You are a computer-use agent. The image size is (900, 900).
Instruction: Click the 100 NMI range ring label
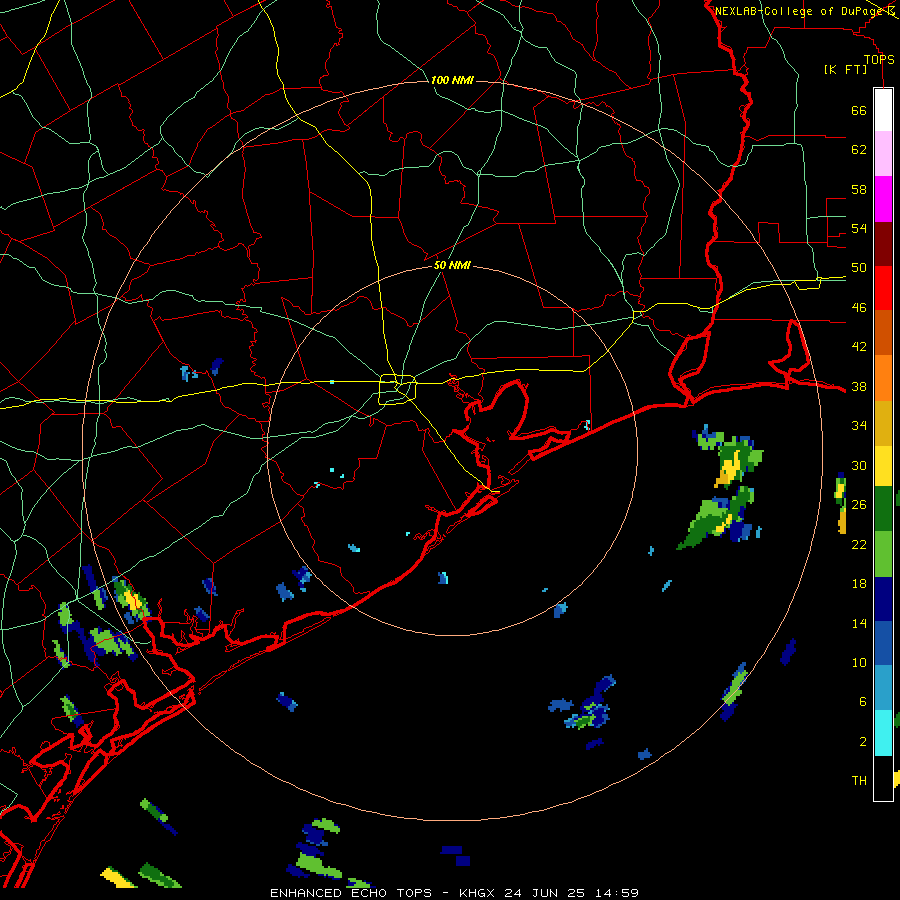tap(452, 80)
